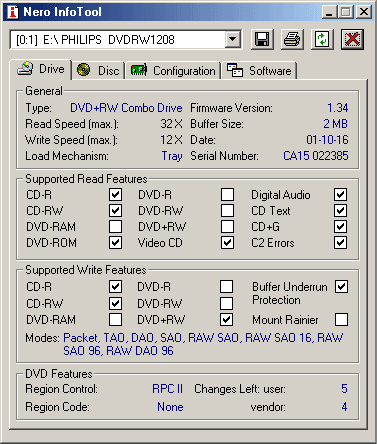377x444 pixels.
Task: Click the Supported Write Features group label
Action: coord(86,270)
